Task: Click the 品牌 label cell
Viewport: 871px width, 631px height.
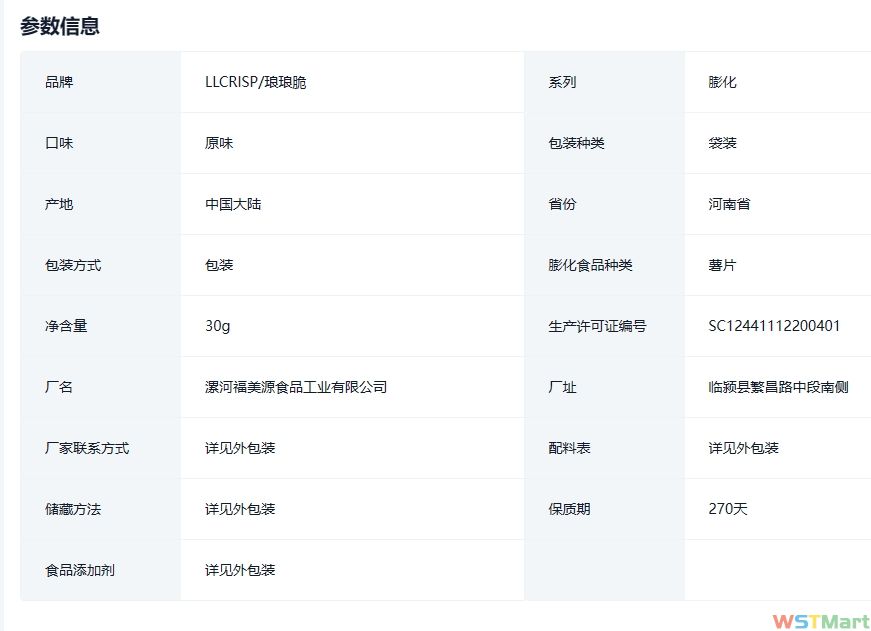Action: coord(59,82)
